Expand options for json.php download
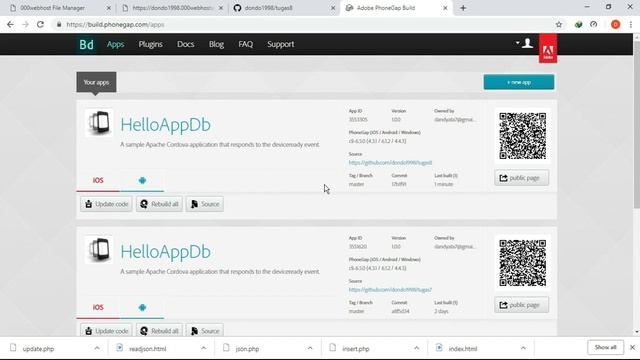This screenshot has height=360, width=640. click(310, 348)
